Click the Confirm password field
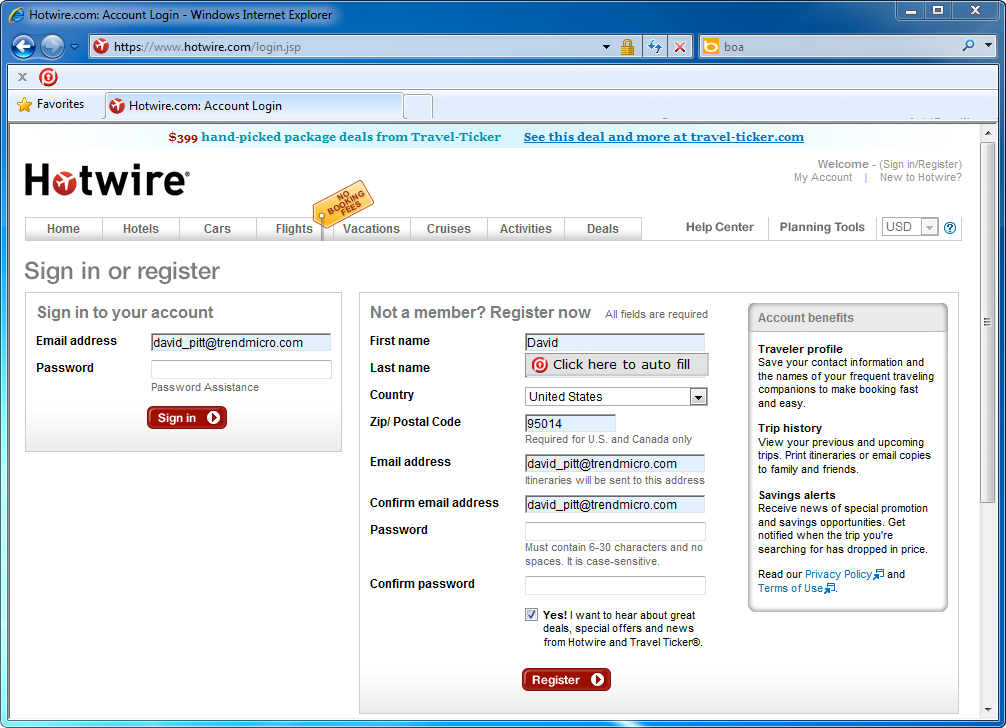The image size is (1006, 728). click(615, 585)
